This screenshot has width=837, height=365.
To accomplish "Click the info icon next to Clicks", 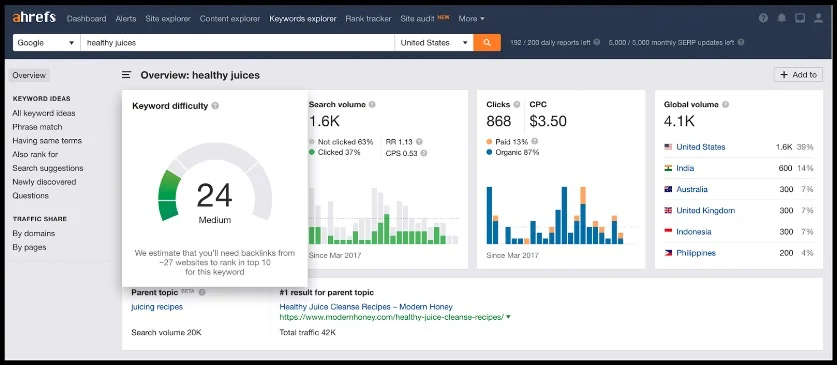I will pyautogui.click(x=517, y=105).
